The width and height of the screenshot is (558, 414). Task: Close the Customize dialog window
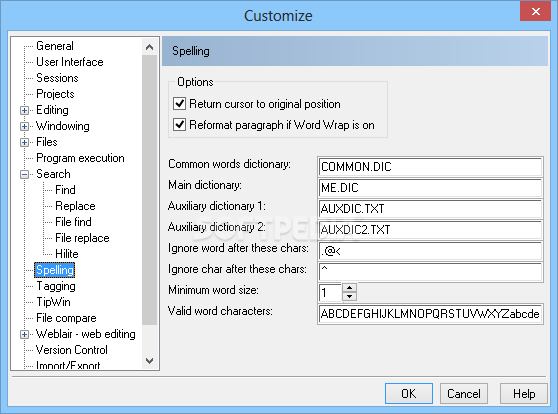point(535,12)
